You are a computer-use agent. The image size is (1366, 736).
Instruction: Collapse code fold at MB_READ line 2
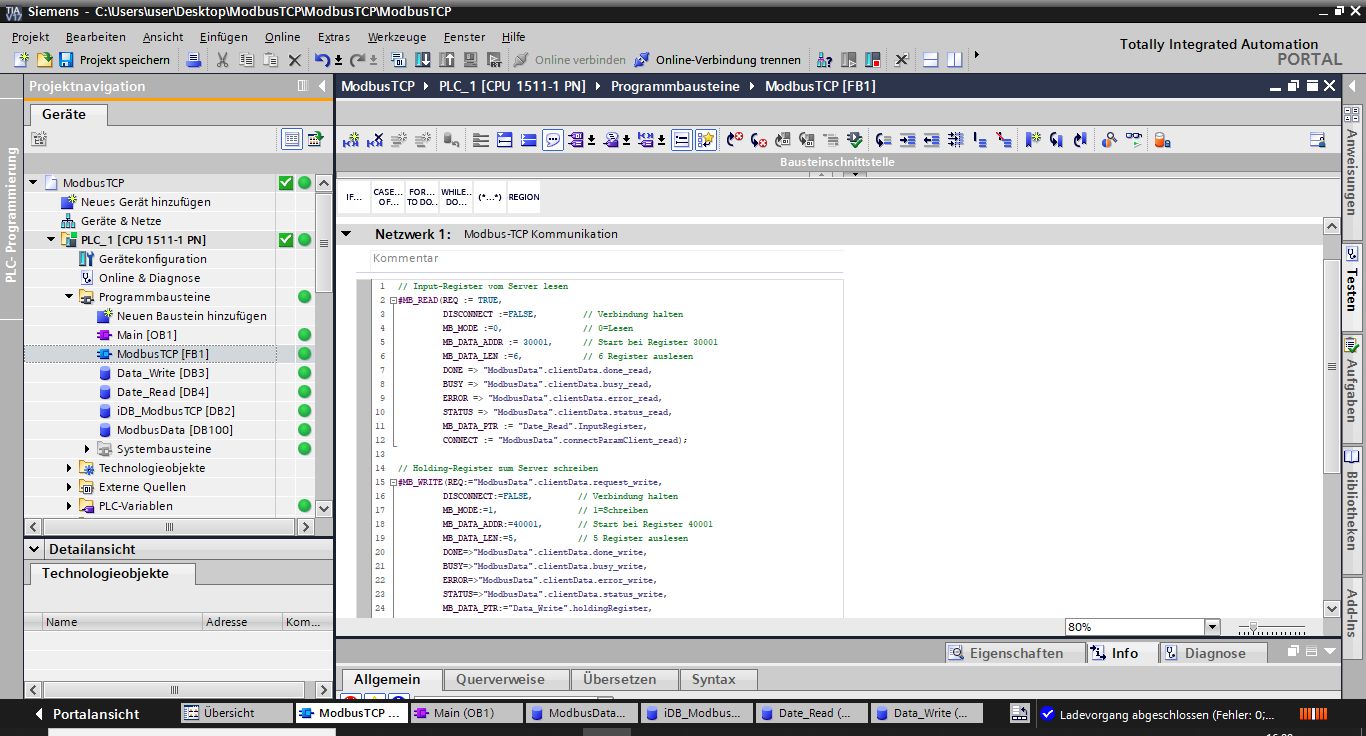pos(394,300)
